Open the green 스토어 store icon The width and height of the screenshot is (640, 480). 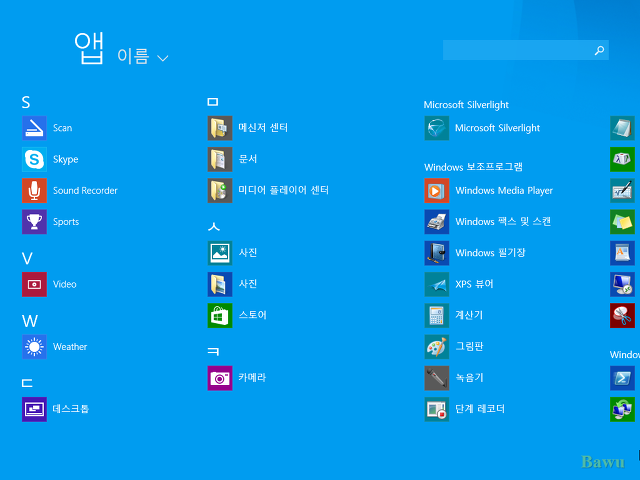(x=220, y=315)
